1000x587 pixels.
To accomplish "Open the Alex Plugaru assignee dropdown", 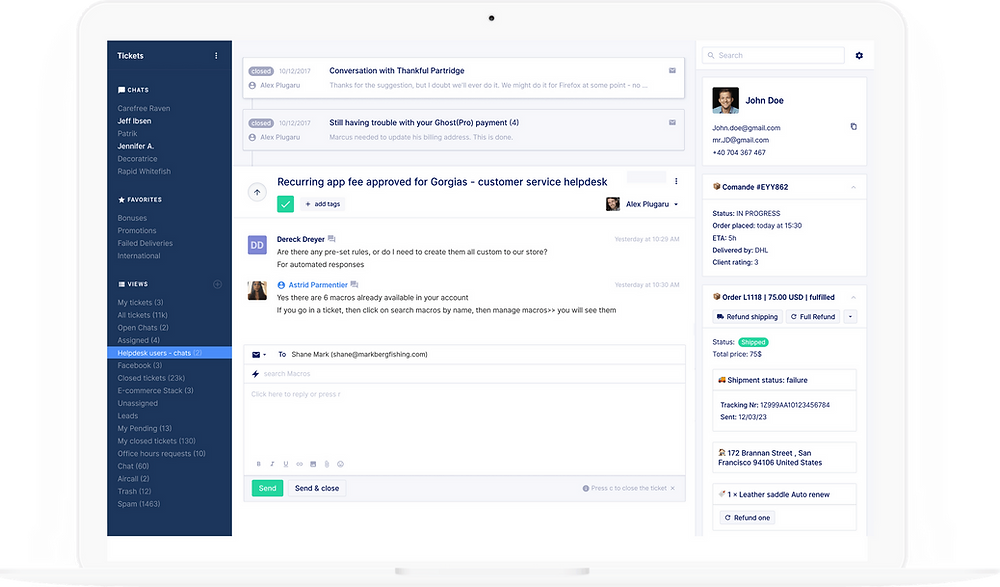I will [642, 204].
